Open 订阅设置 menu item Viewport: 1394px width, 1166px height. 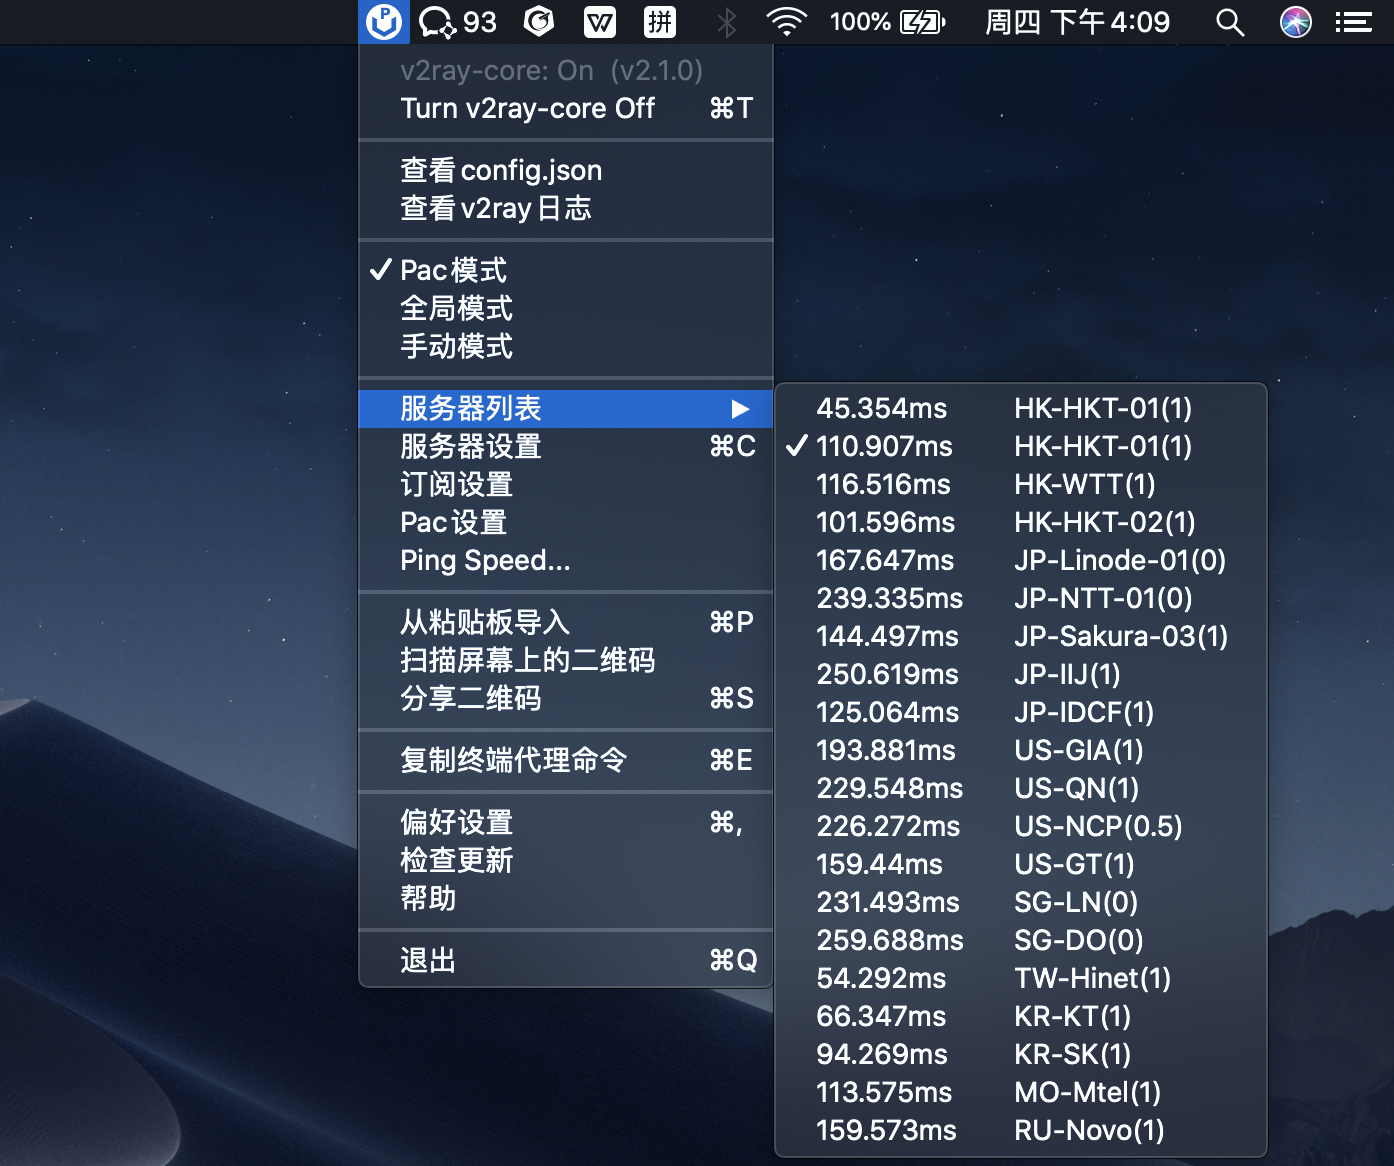coord(566,484)
